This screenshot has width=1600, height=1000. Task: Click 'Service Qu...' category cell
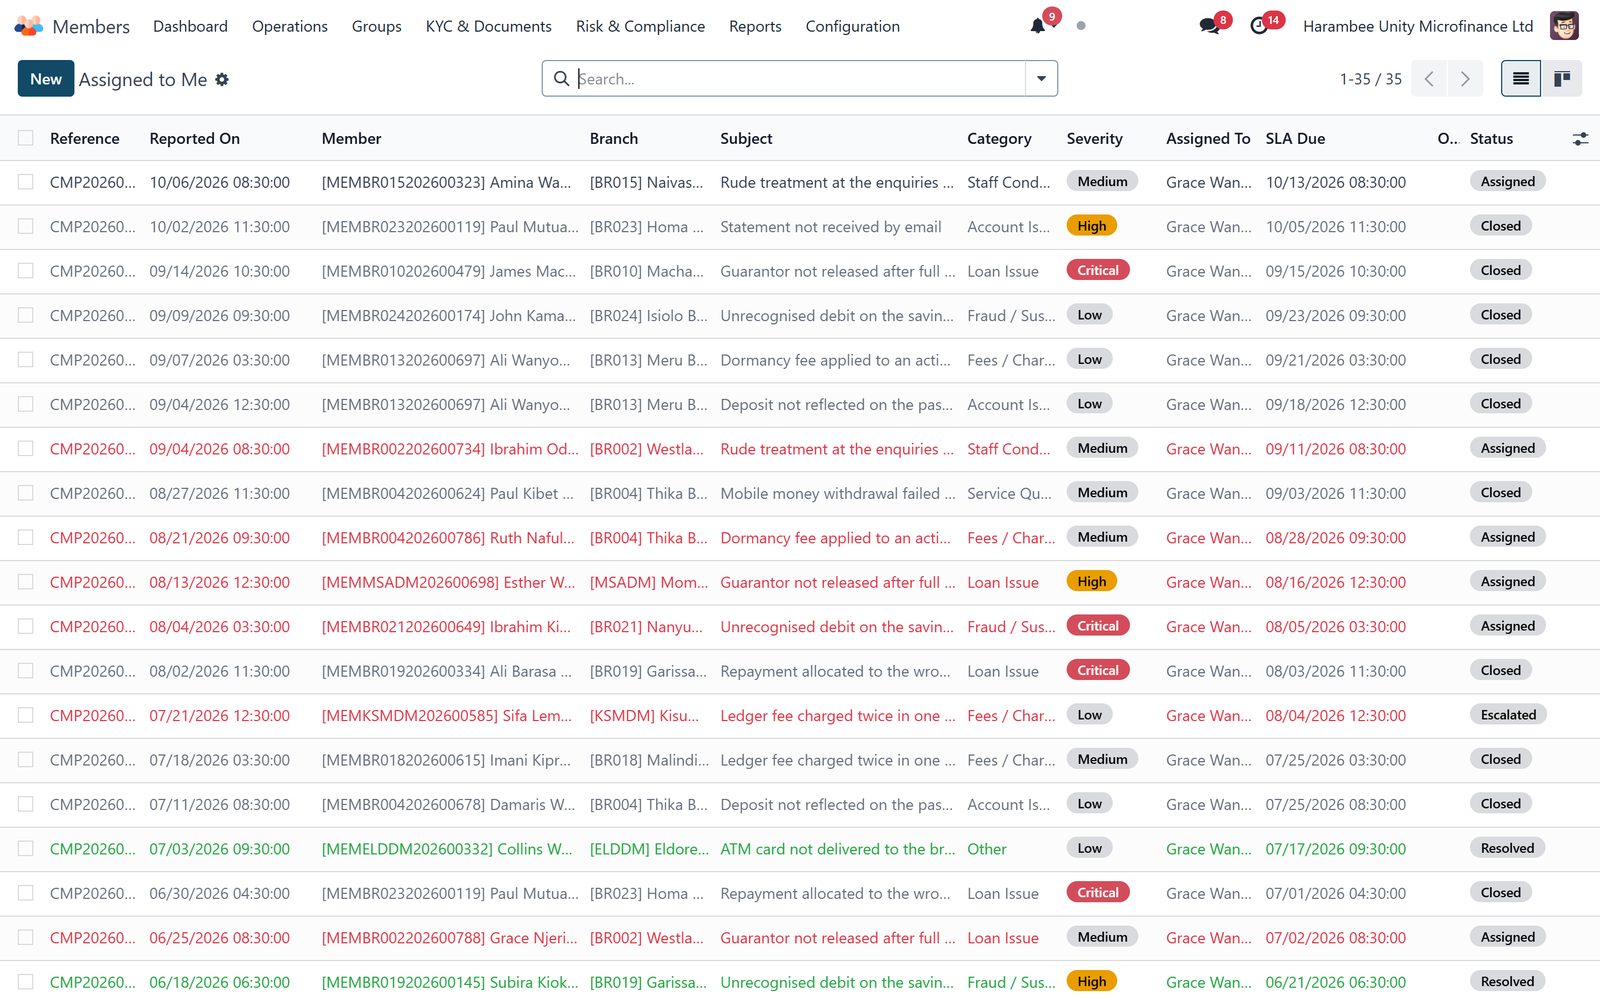point(1009,493)
